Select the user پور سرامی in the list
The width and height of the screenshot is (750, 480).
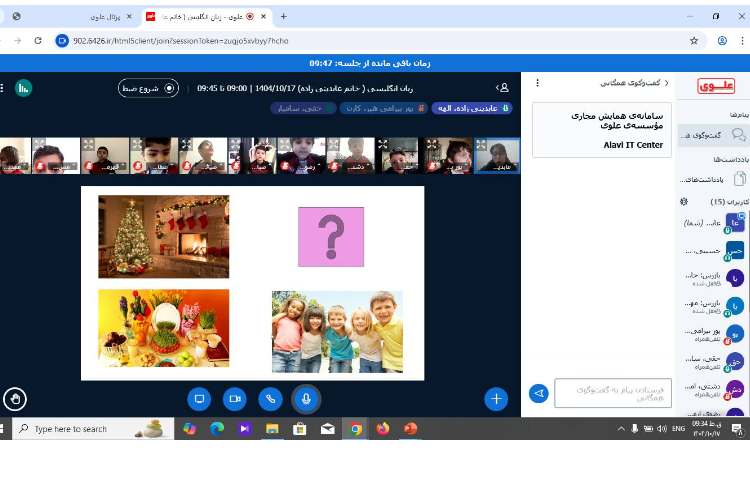click(713, 334)
